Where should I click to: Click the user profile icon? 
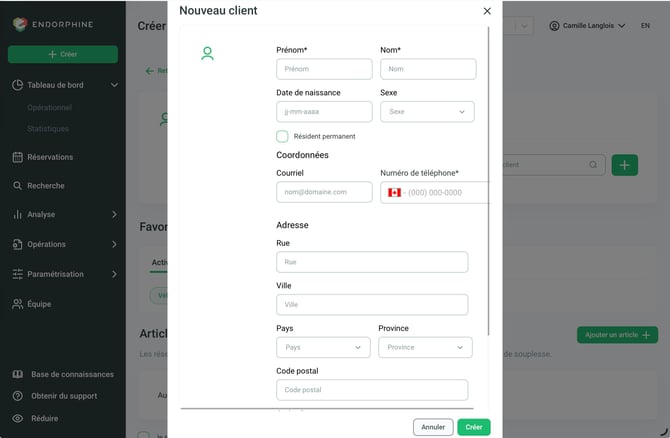coord(554,26)
